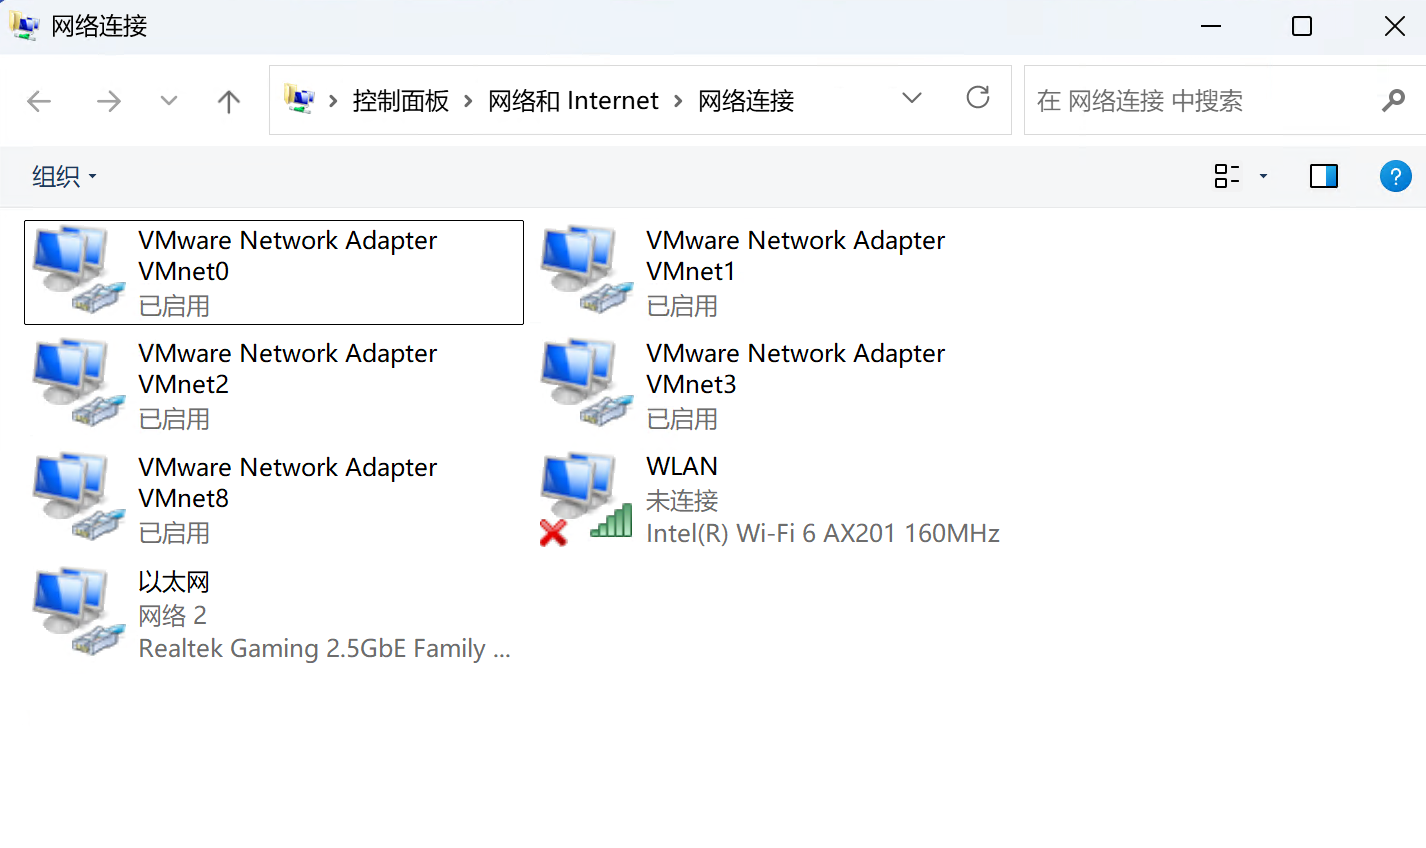1426x848 pixels.
Task: Open the address bar history dropdown
Action: tap(912, 98)
